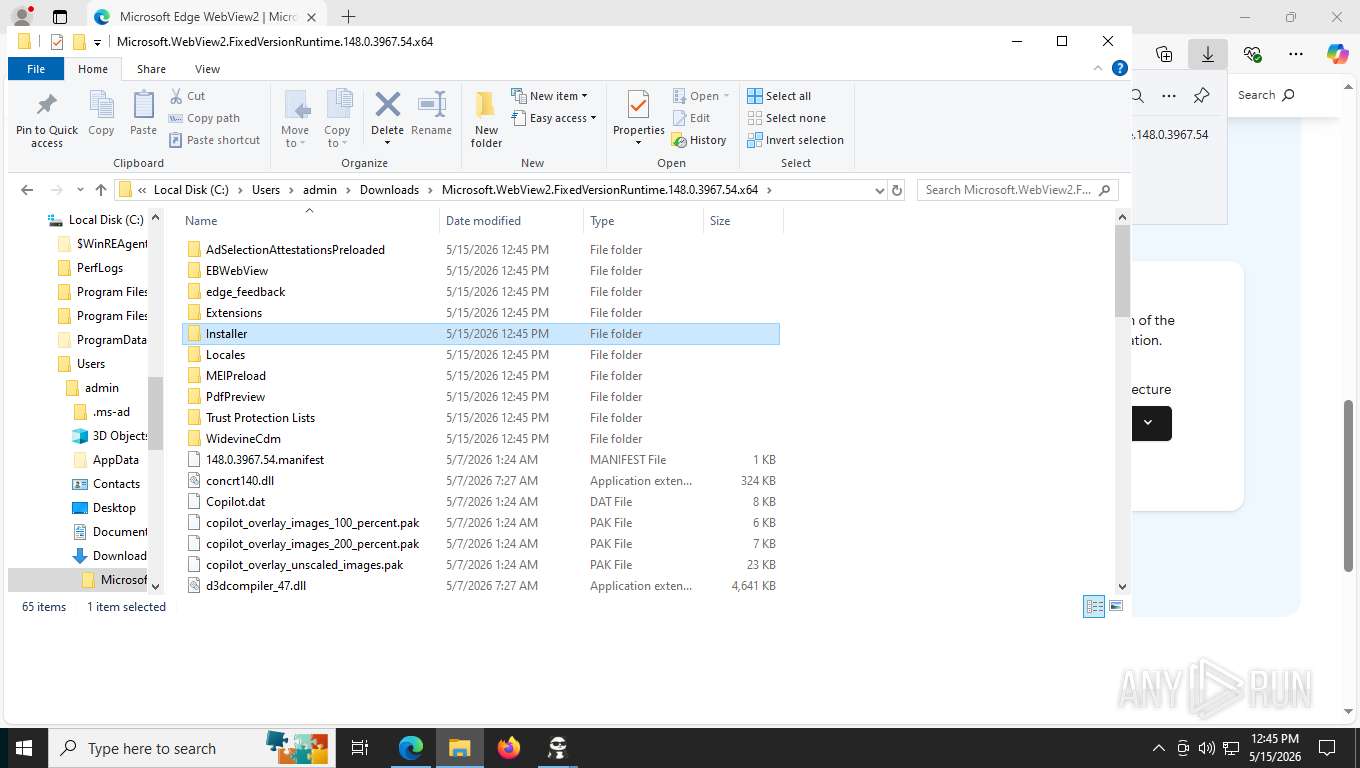Screen dimensions: 1360x768
Task: Sort by Name column header
Action: tap(308, 221)
